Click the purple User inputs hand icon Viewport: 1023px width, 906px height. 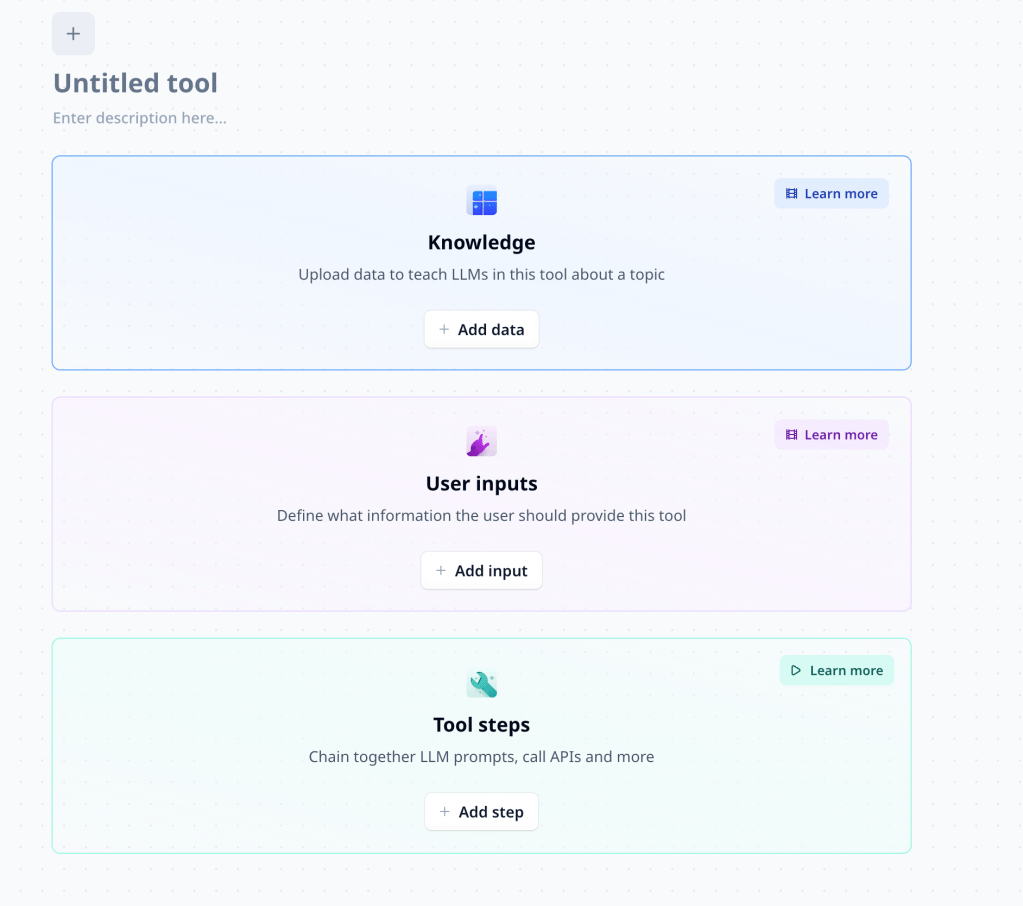pos(482,442)
